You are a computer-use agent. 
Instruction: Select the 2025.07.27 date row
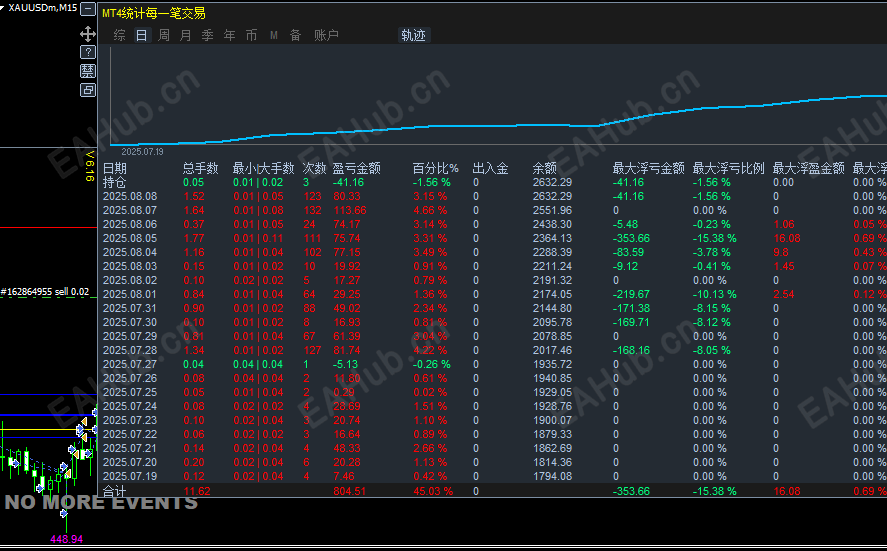[x=492, y=364]
